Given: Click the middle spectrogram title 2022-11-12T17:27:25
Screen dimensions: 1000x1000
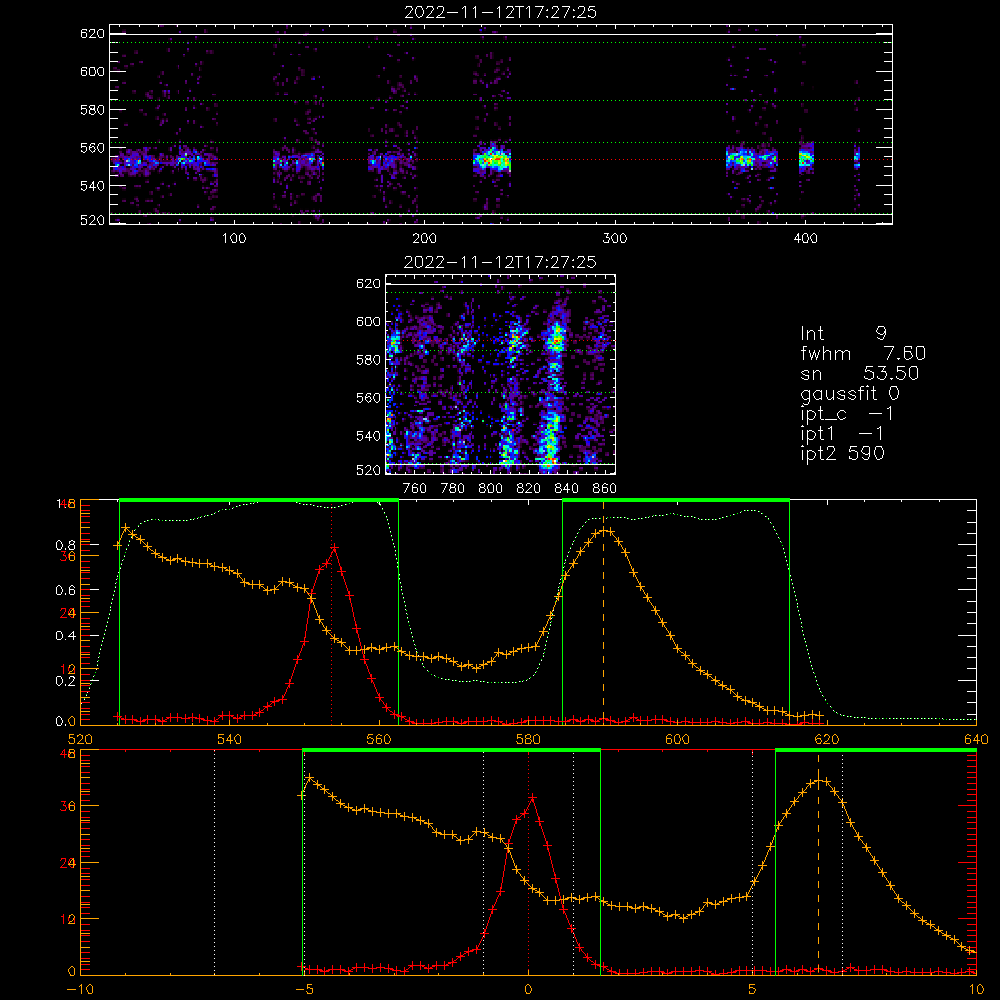Looking at the screenshot, I should (500, 262).
